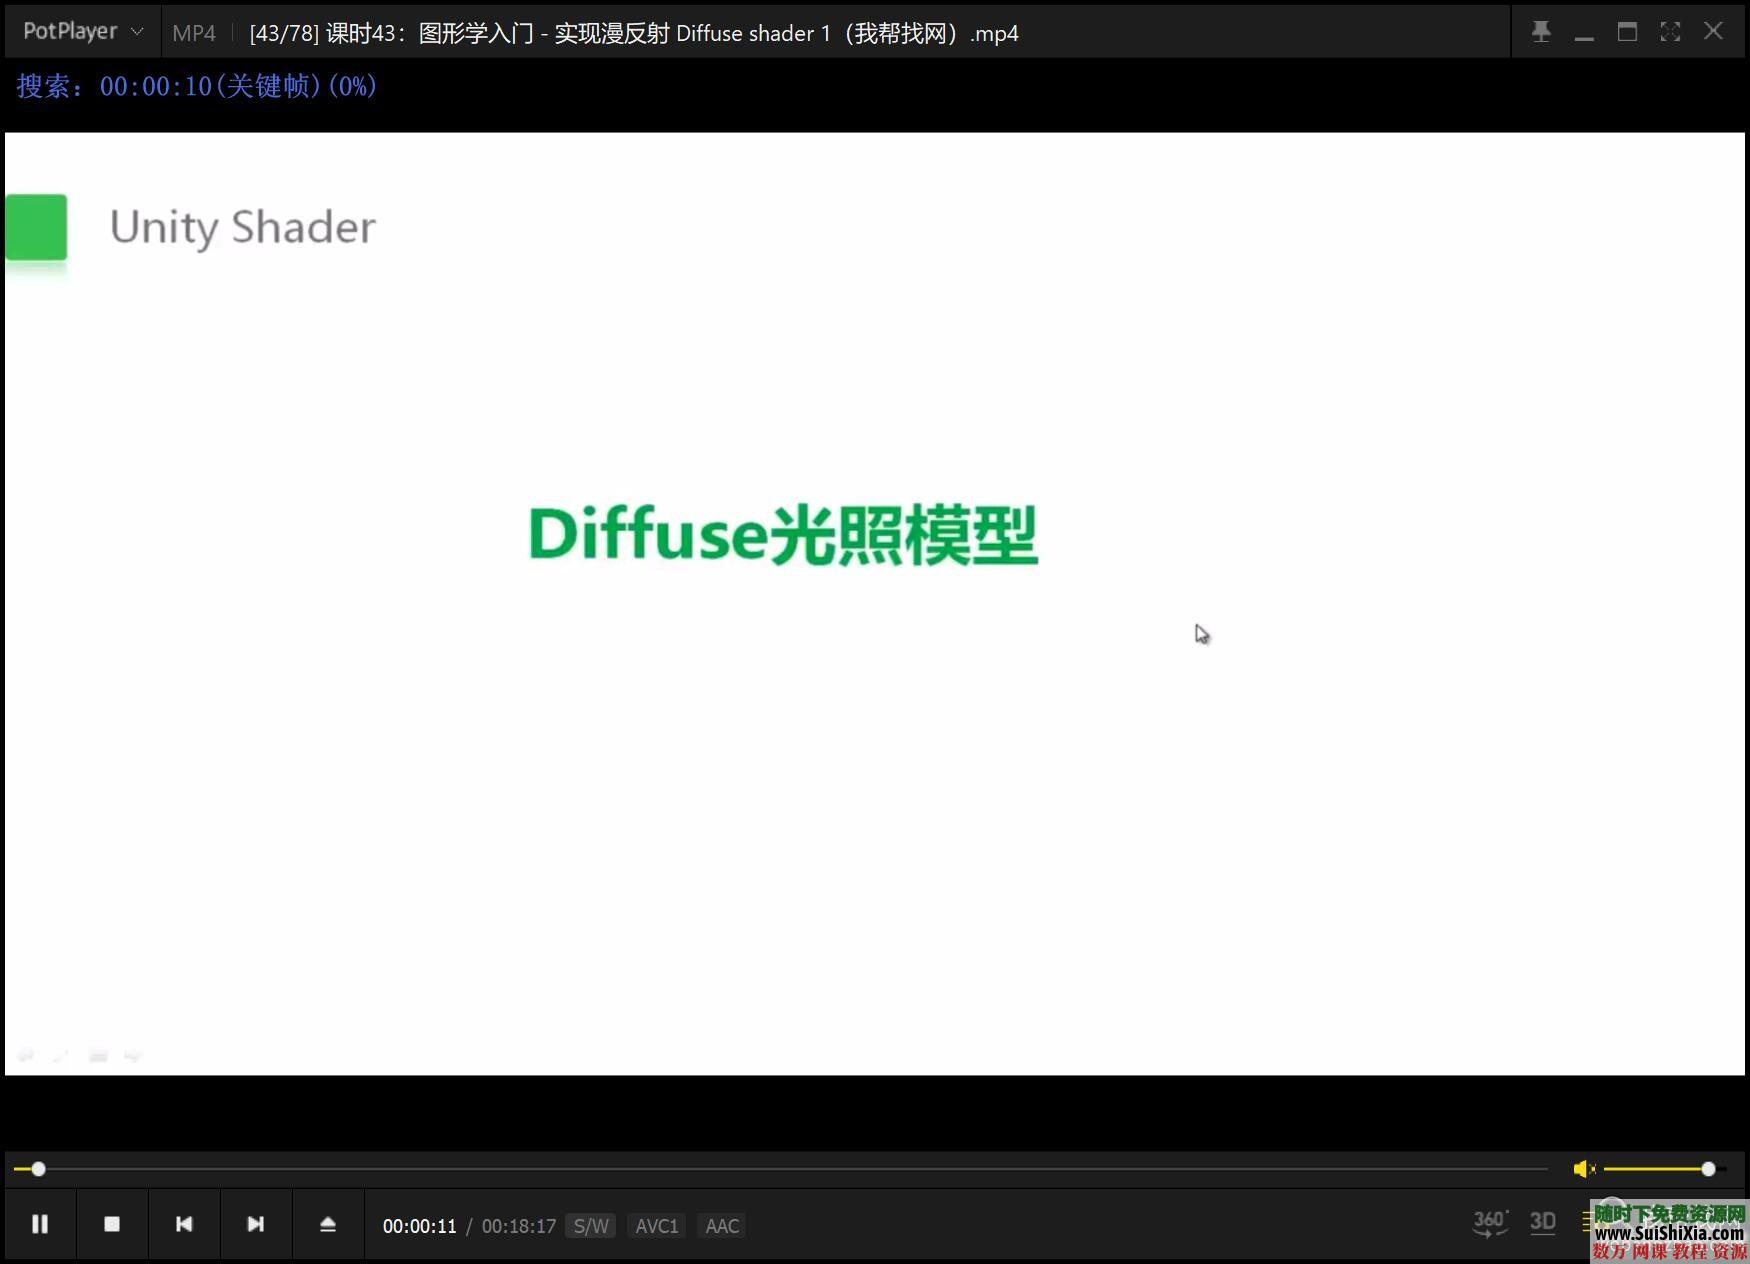Click the video filename in the title bar
This screenshot has height=1264, width=1750.
click(633, 32)
